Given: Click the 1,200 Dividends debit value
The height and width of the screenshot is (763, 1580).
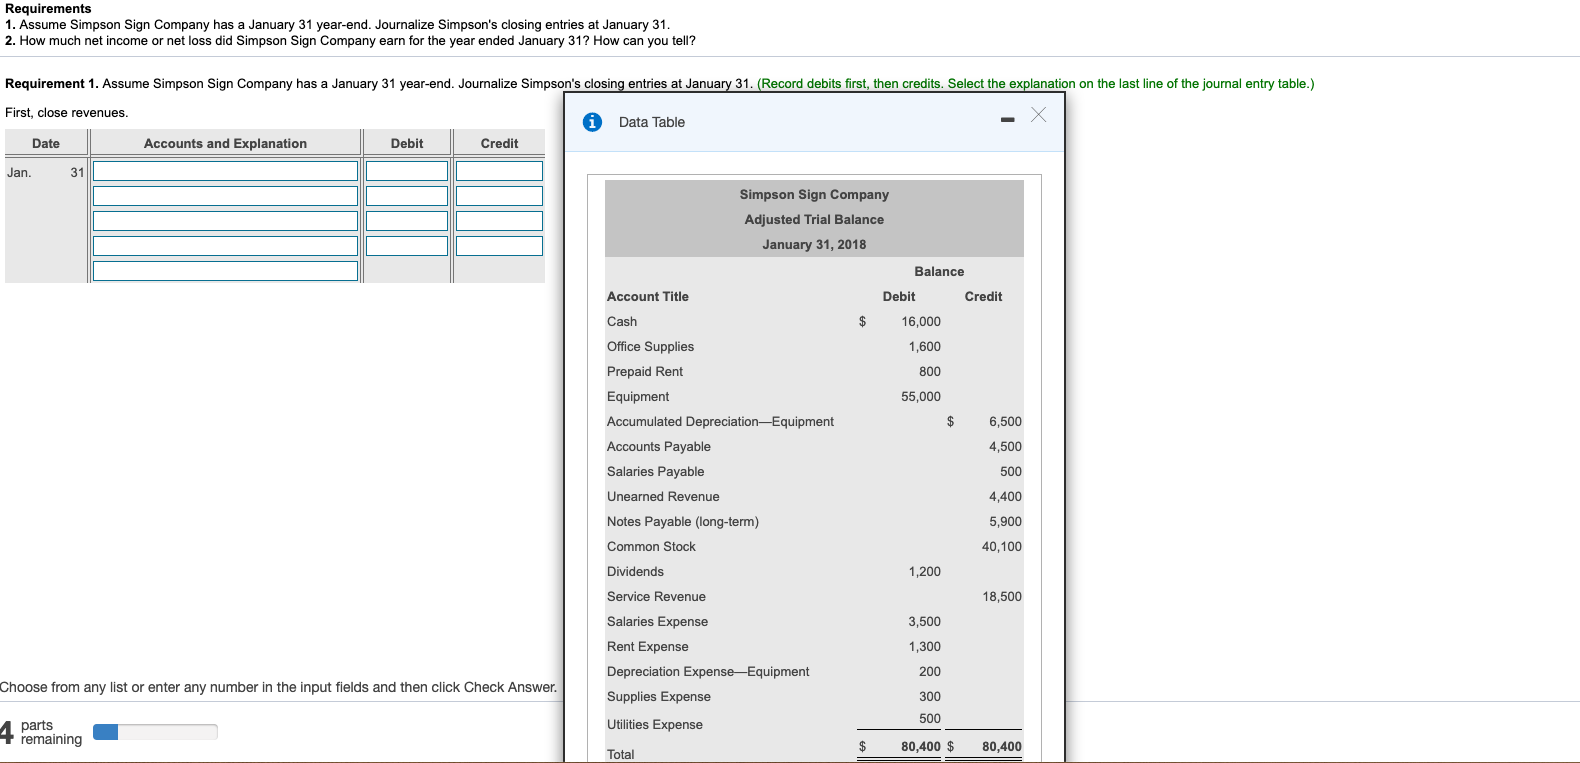Looking at the screenshot, I should point(925,571).
